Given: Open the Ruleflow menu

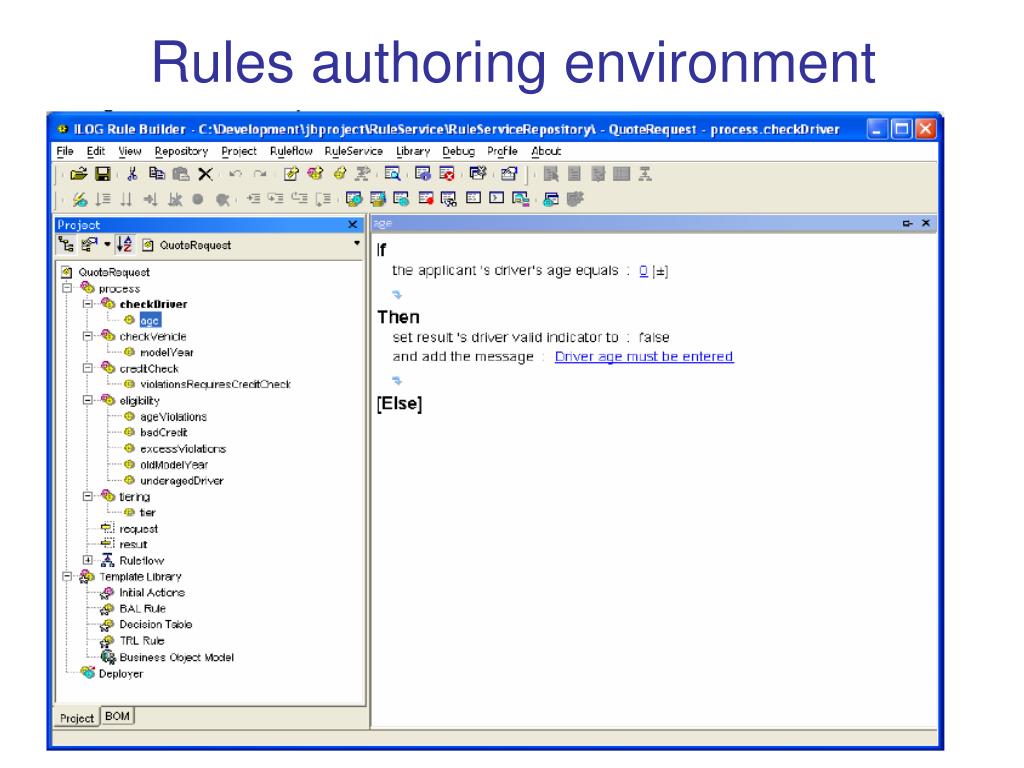Looking at the screenshot, I should tap(291, 151).
